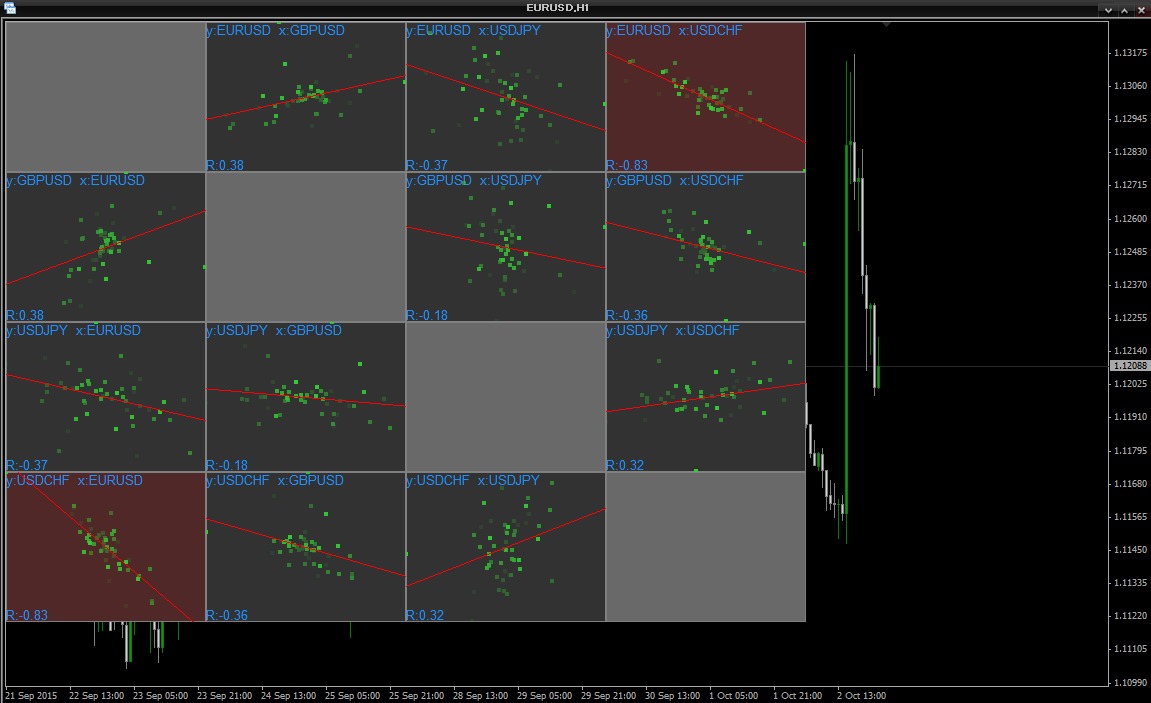Open the red y:USDCHF x:EURUSD panel

coord(105,547)
